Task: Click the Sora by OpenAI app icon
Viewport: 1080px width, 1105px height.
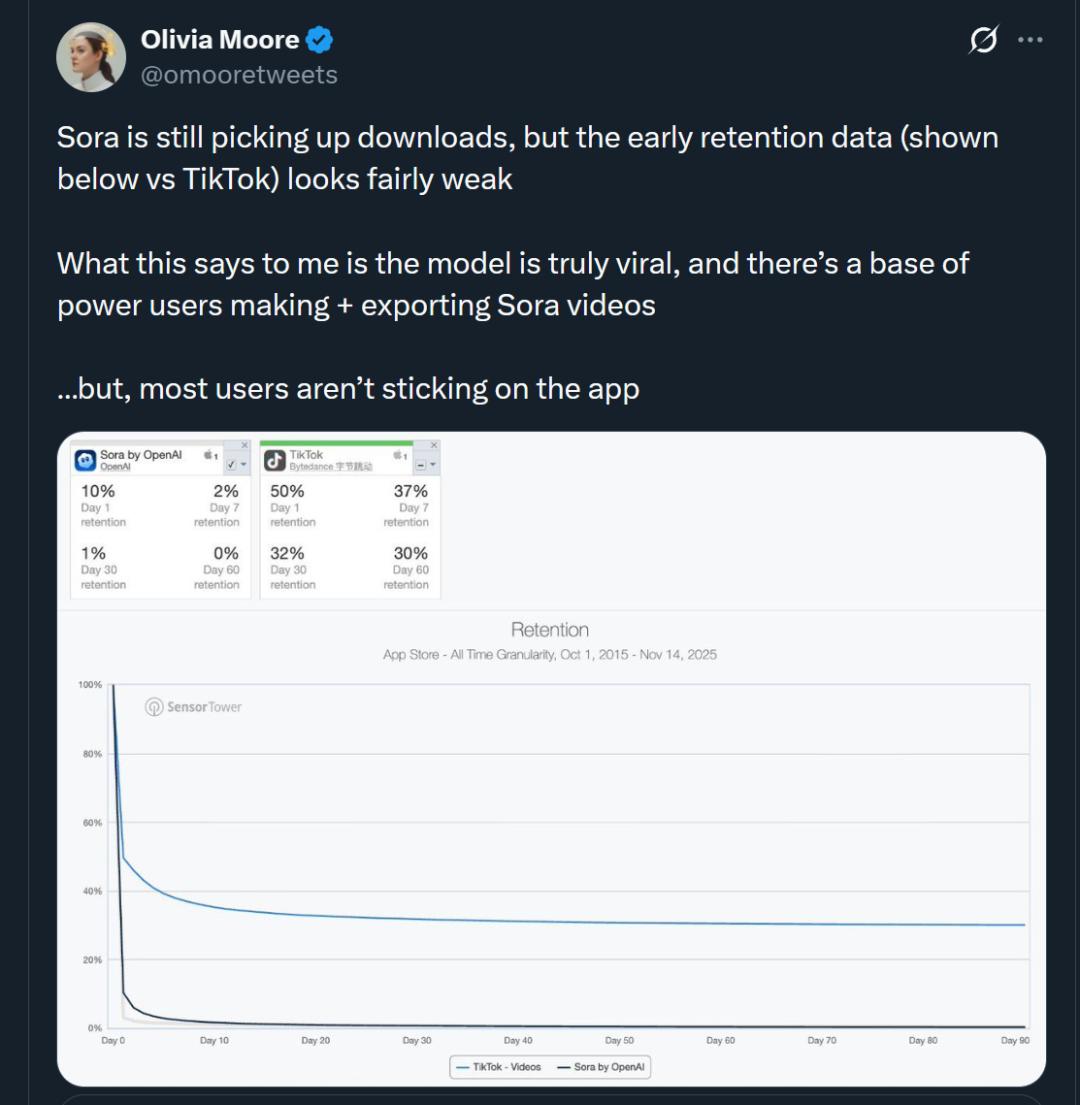Action: (x=86, y=461)
